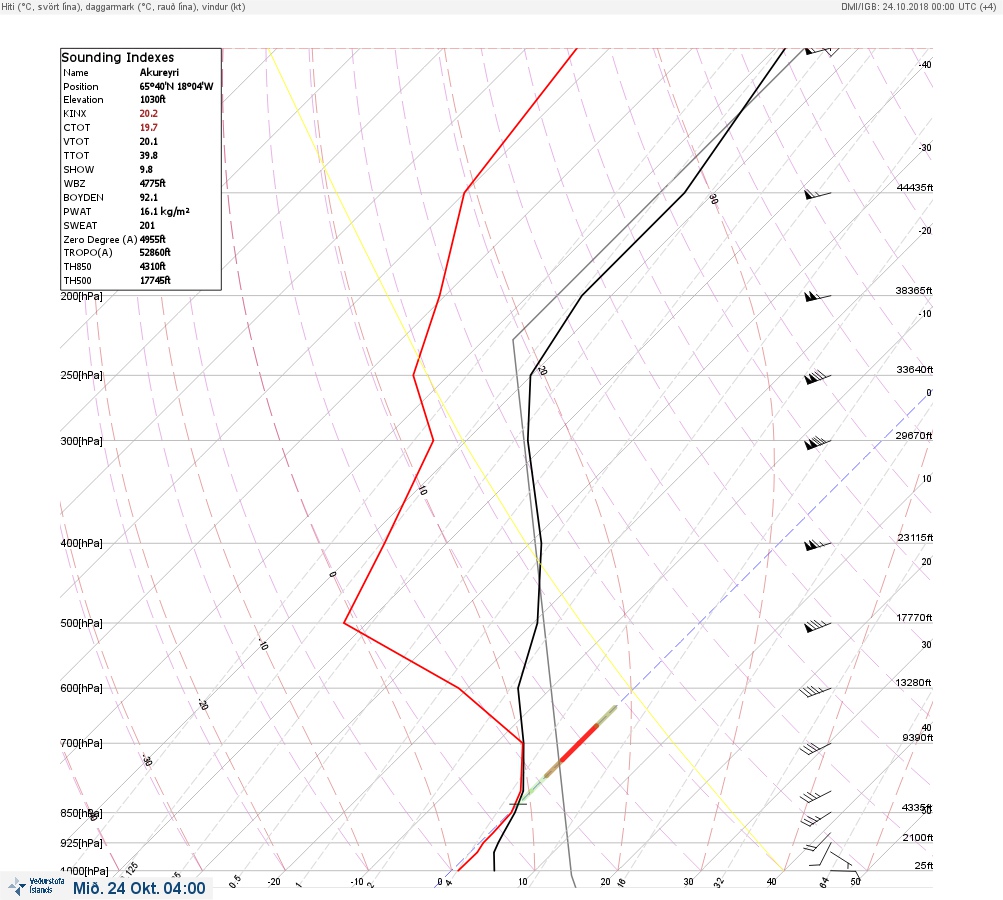Select the SWEAT value 201
Image resolution: width=1003 pixels, height=900 pixels.
[147, 225]
